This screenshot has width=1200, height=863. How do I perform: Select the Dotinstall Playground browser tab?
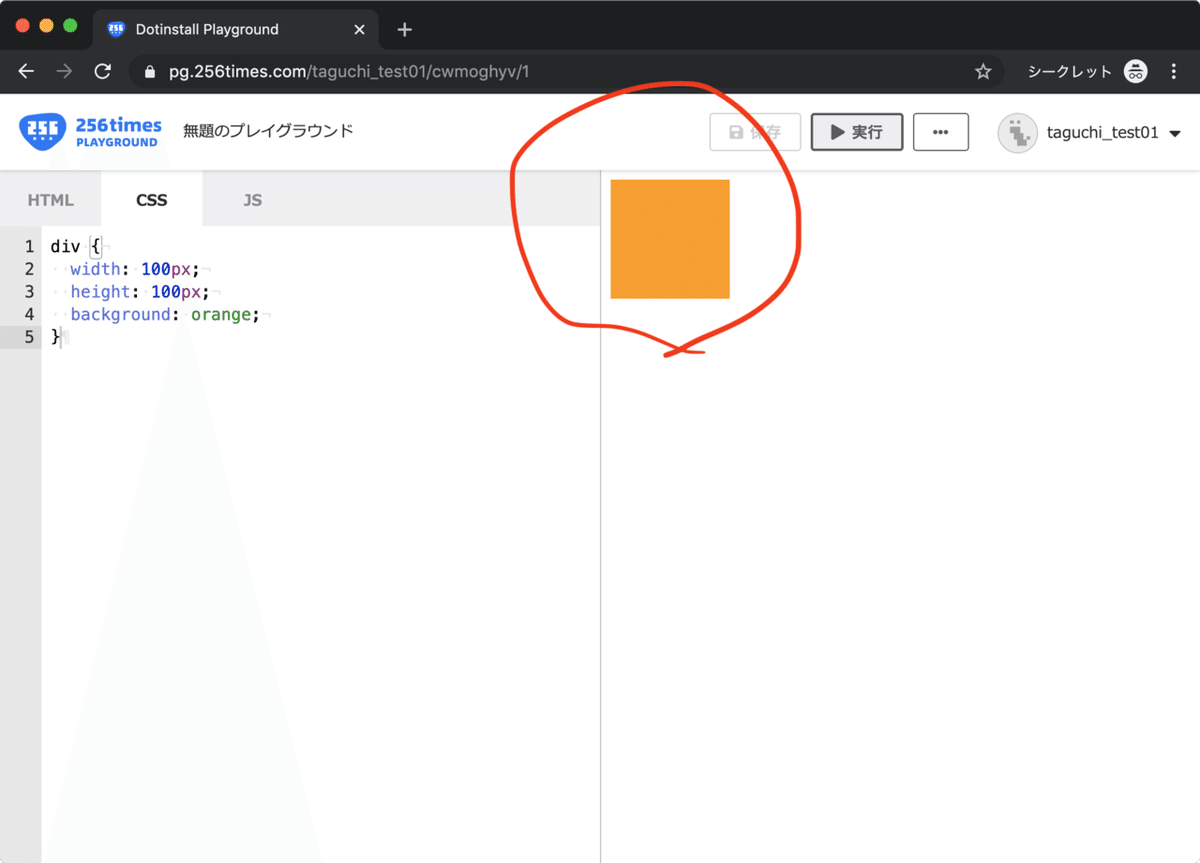click(236, 30)
